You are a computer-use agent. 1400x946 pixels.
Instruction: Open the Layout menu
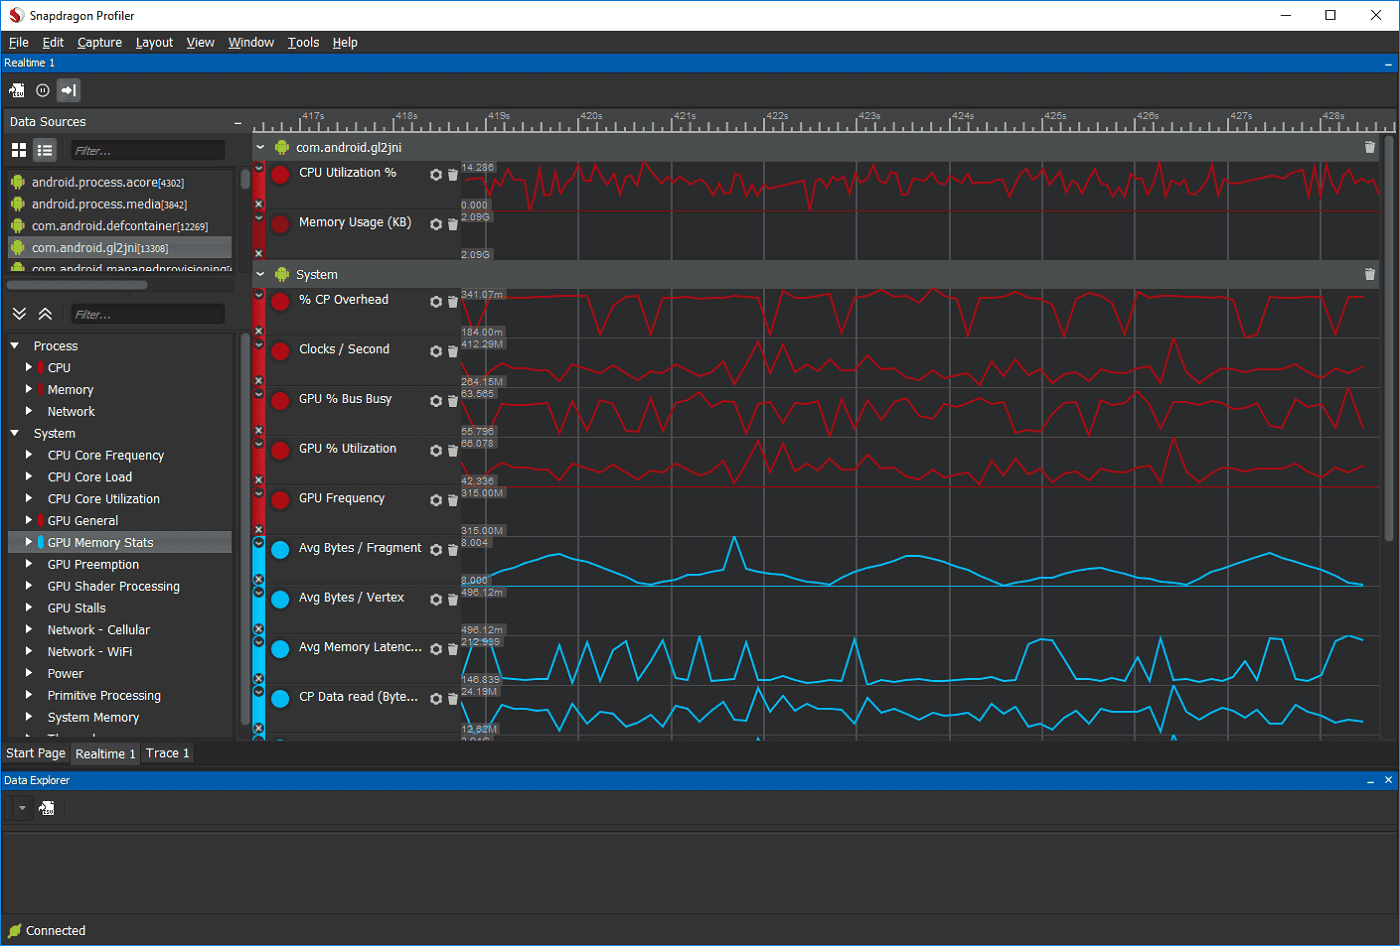(154, 42)
